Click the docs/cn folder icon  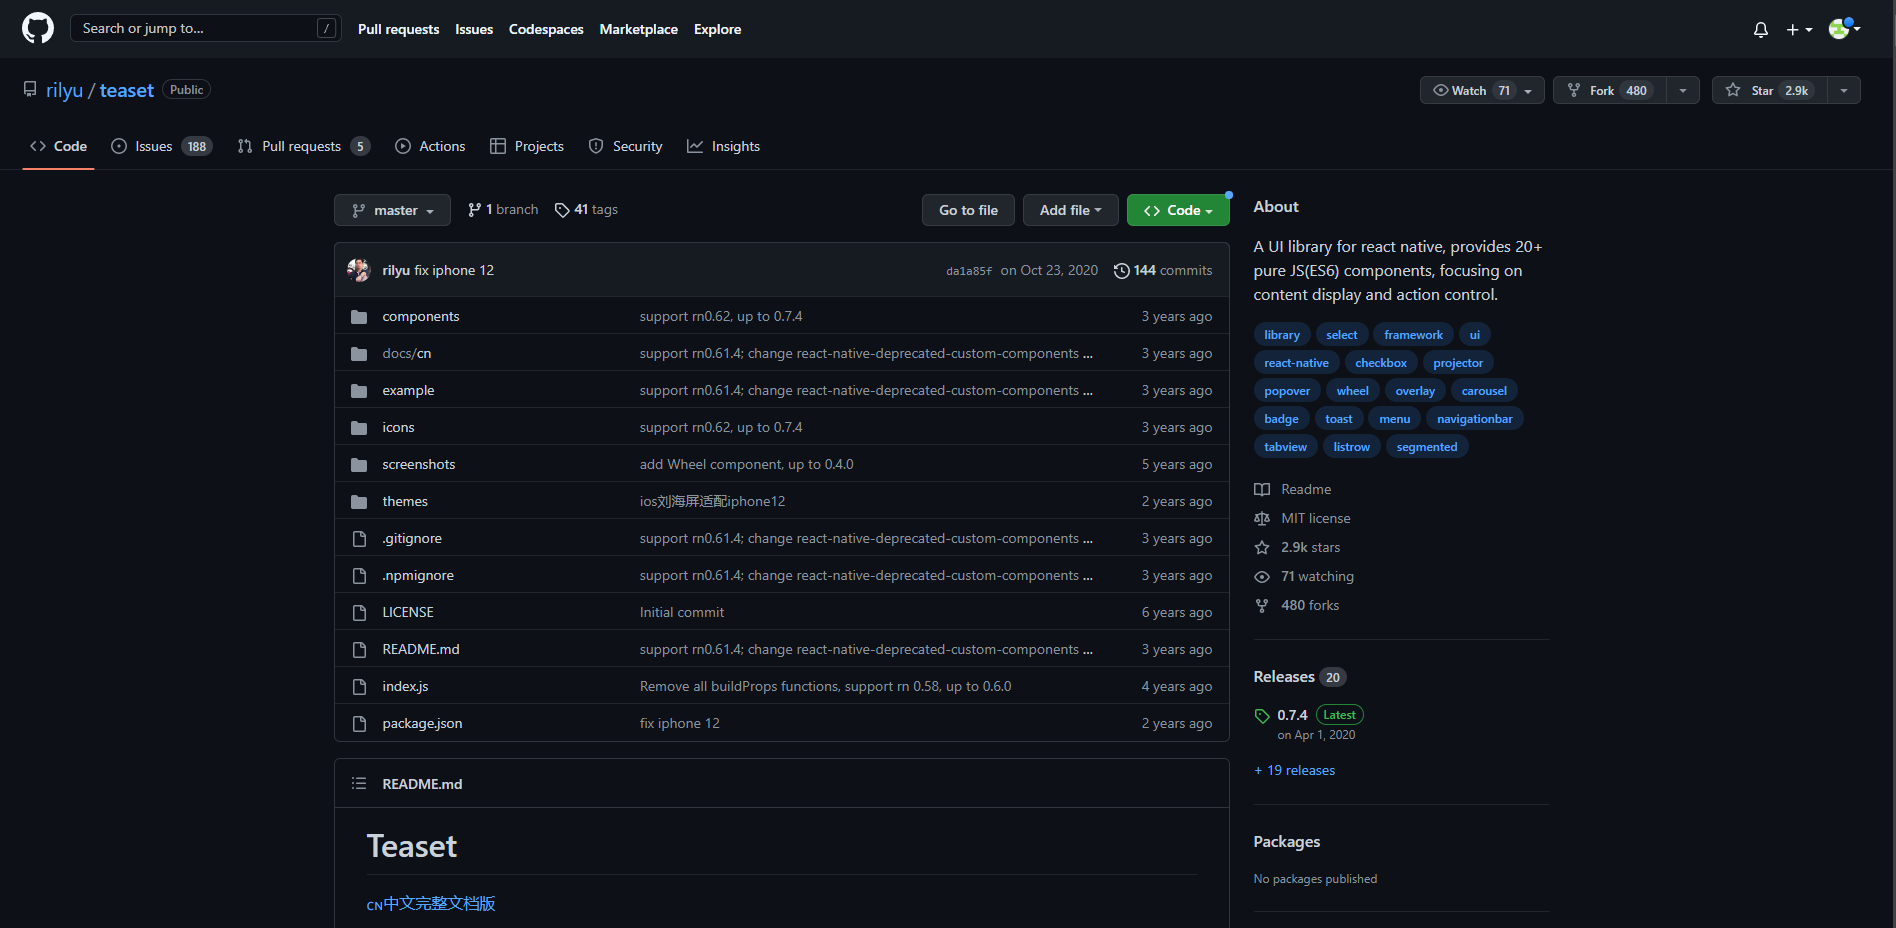pyautogui.click(x=359, y=354)
